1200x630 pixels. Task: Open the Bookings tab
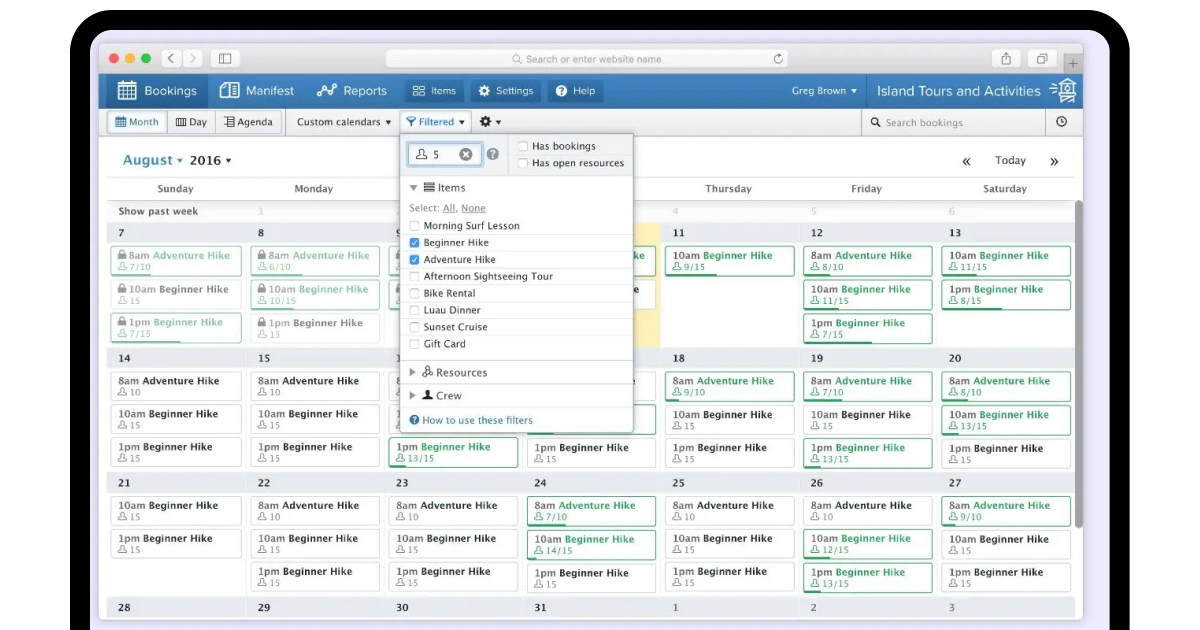(156, 91)
